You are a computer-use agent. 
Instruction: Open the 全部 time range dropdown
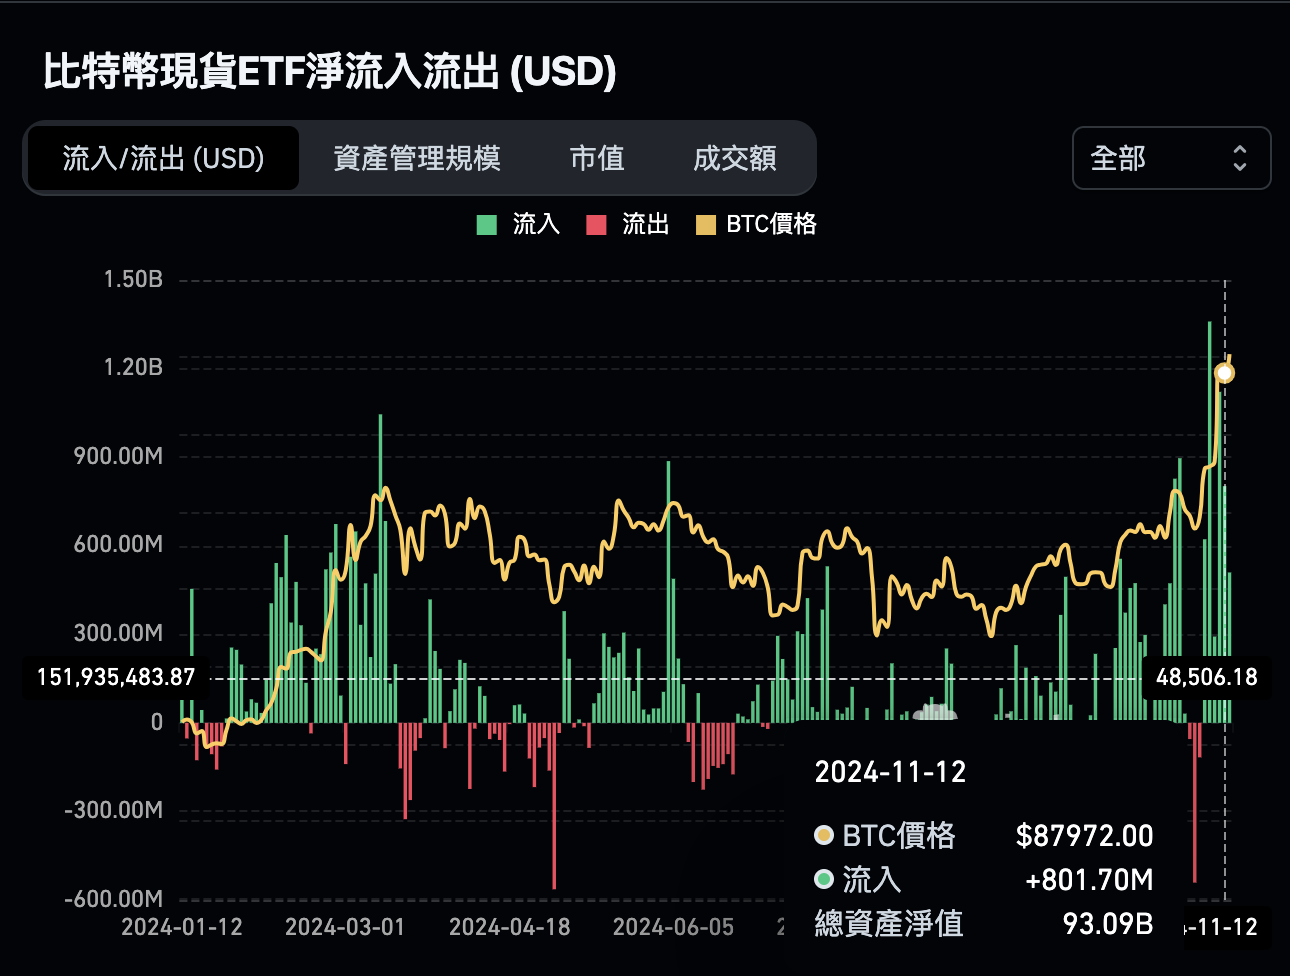point(1171,158)
